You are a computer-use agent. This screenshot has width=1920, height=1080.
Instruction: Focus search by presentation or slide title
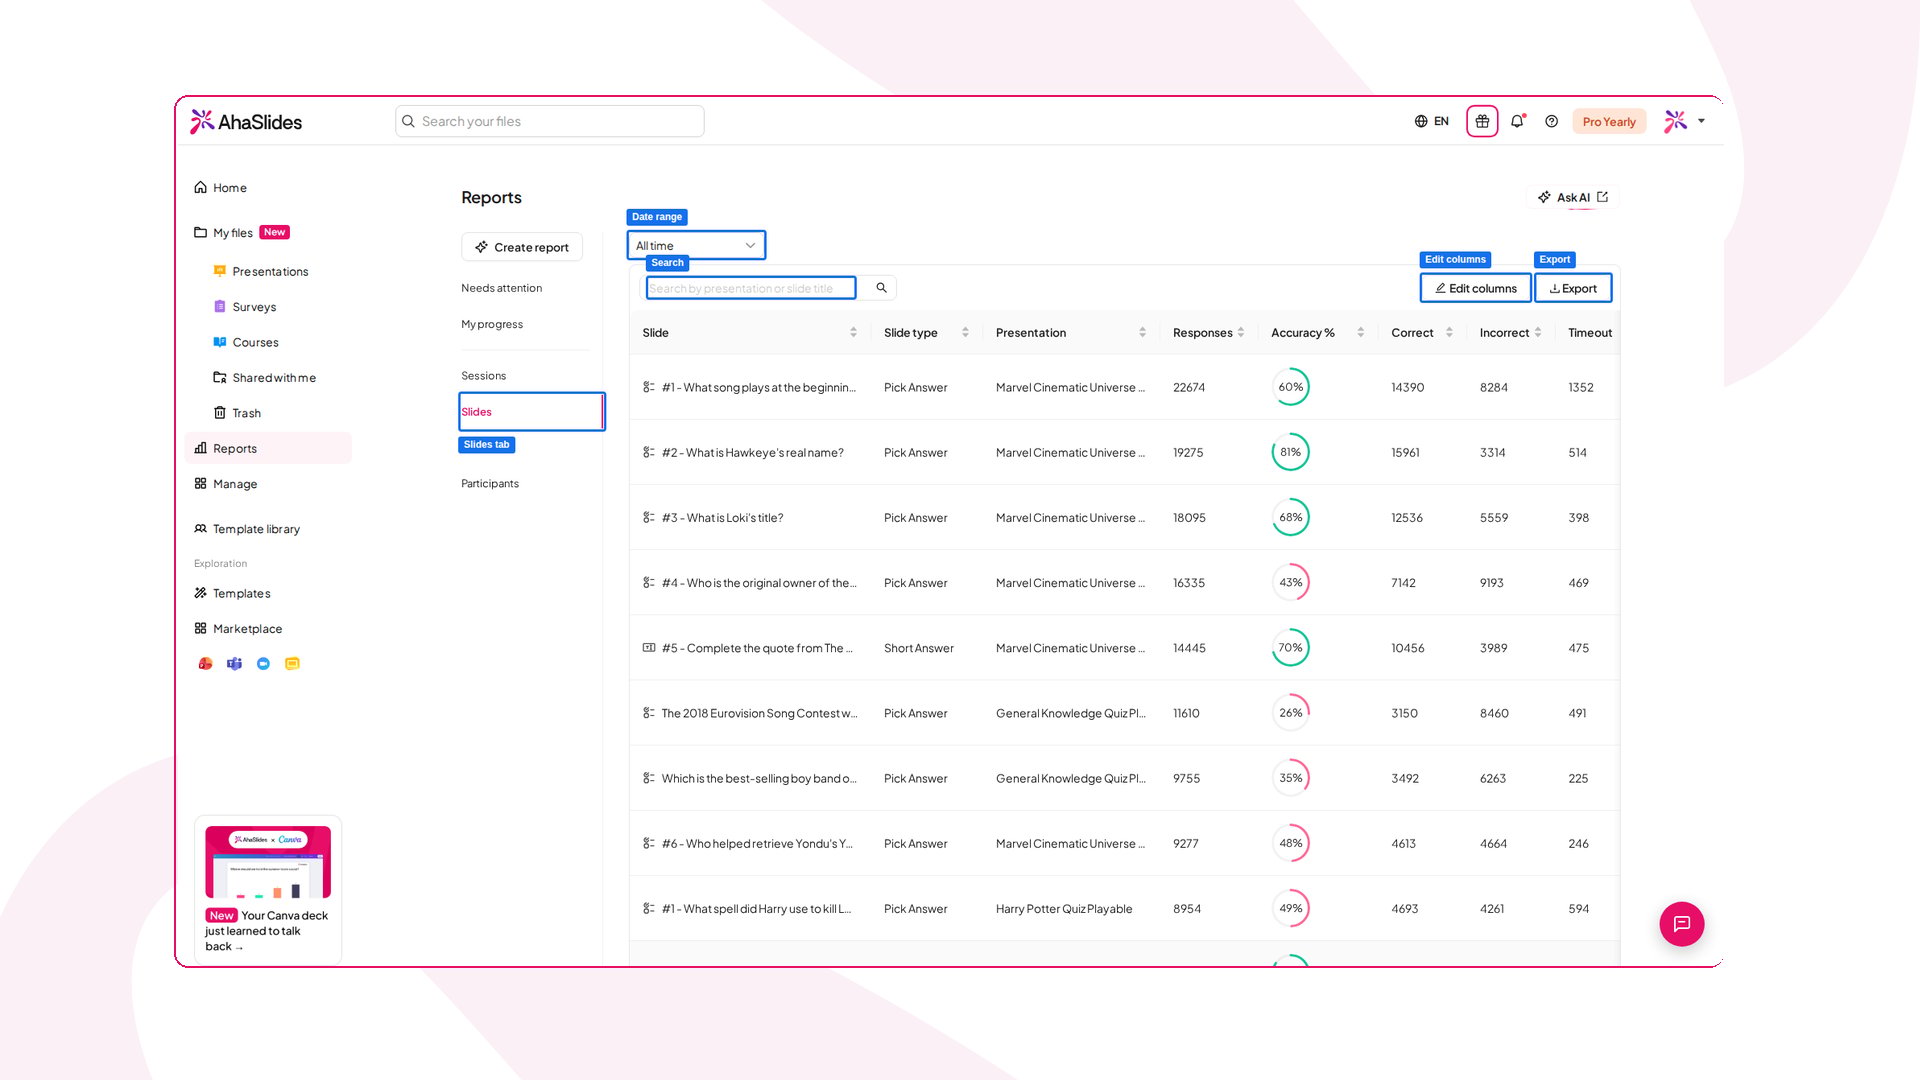[751, 288]
